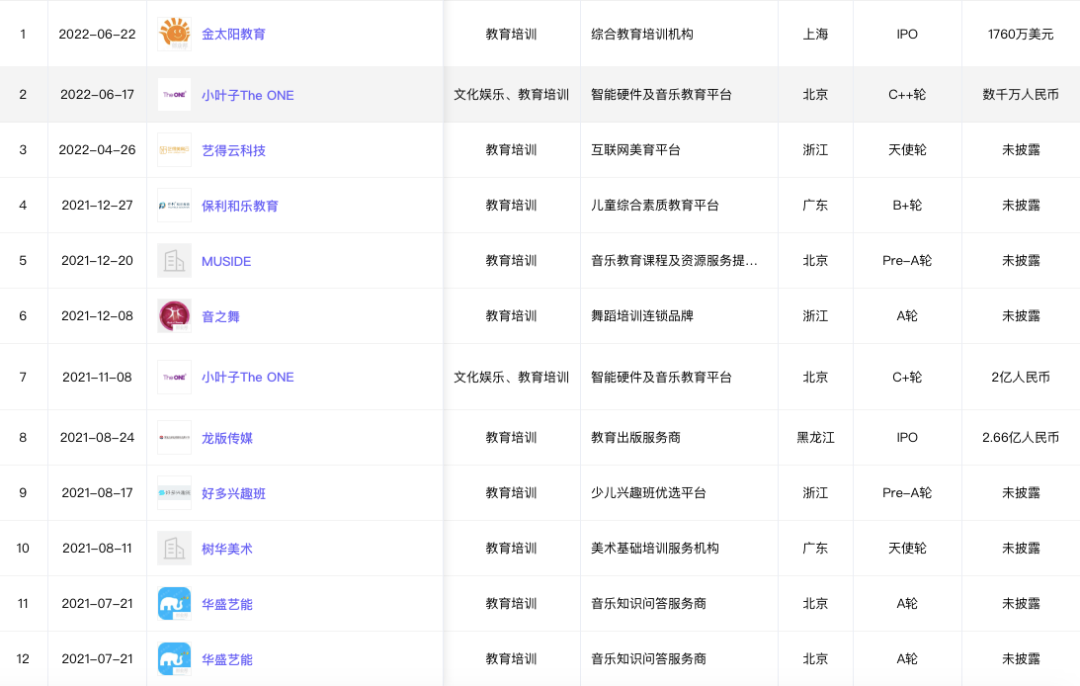Open the 龙版传媒 company link

pos(227,438)
